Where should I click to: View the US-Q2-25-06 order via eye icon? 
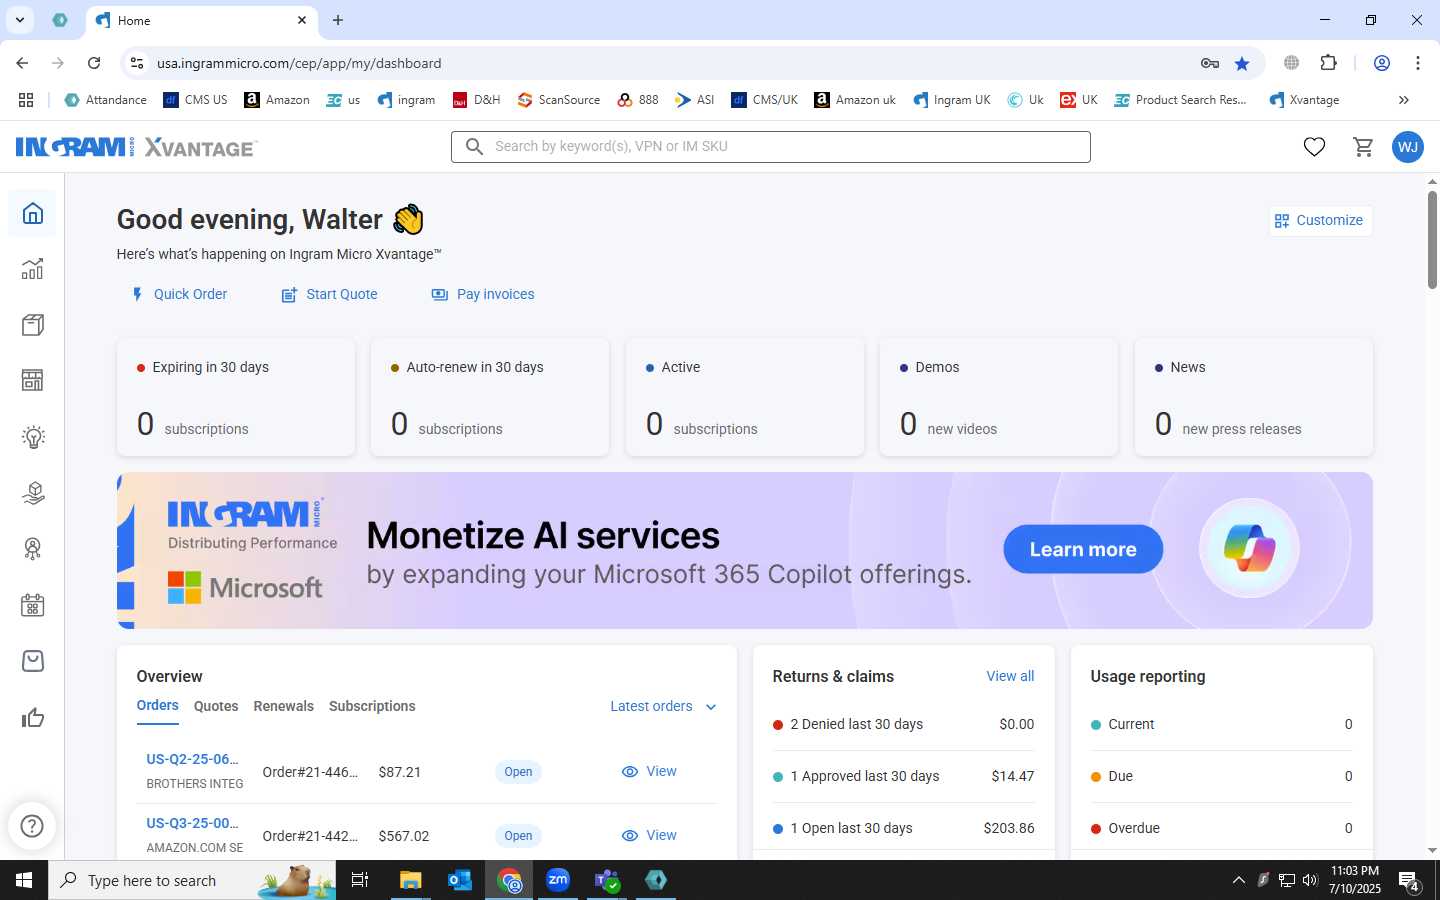coord(630,772)
